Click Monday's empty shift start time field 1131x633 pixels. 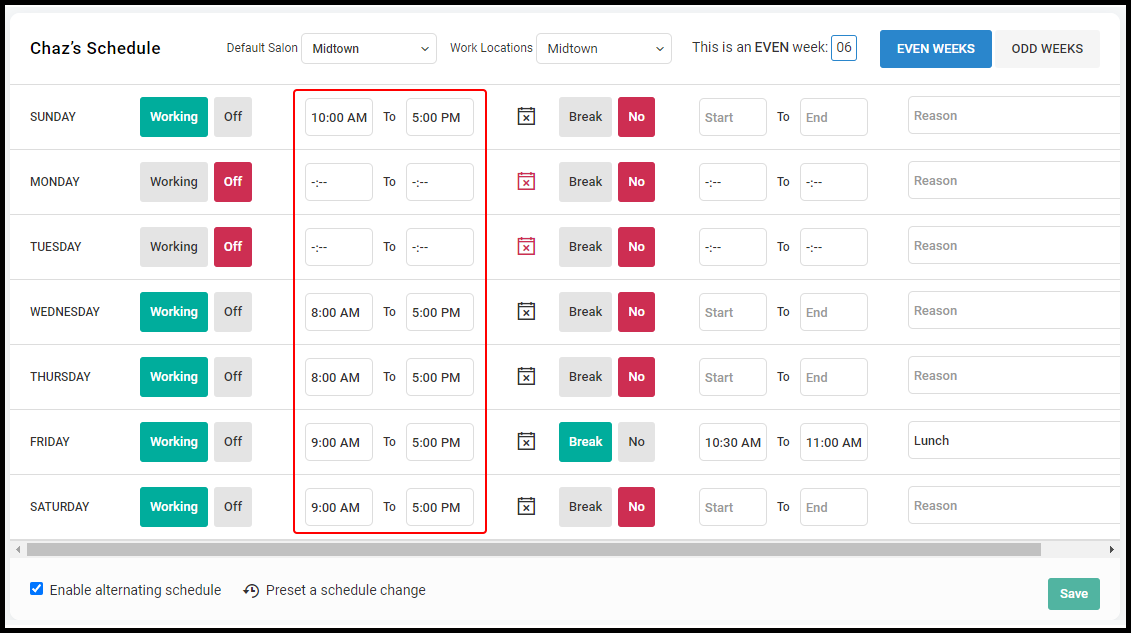(338, 182)
